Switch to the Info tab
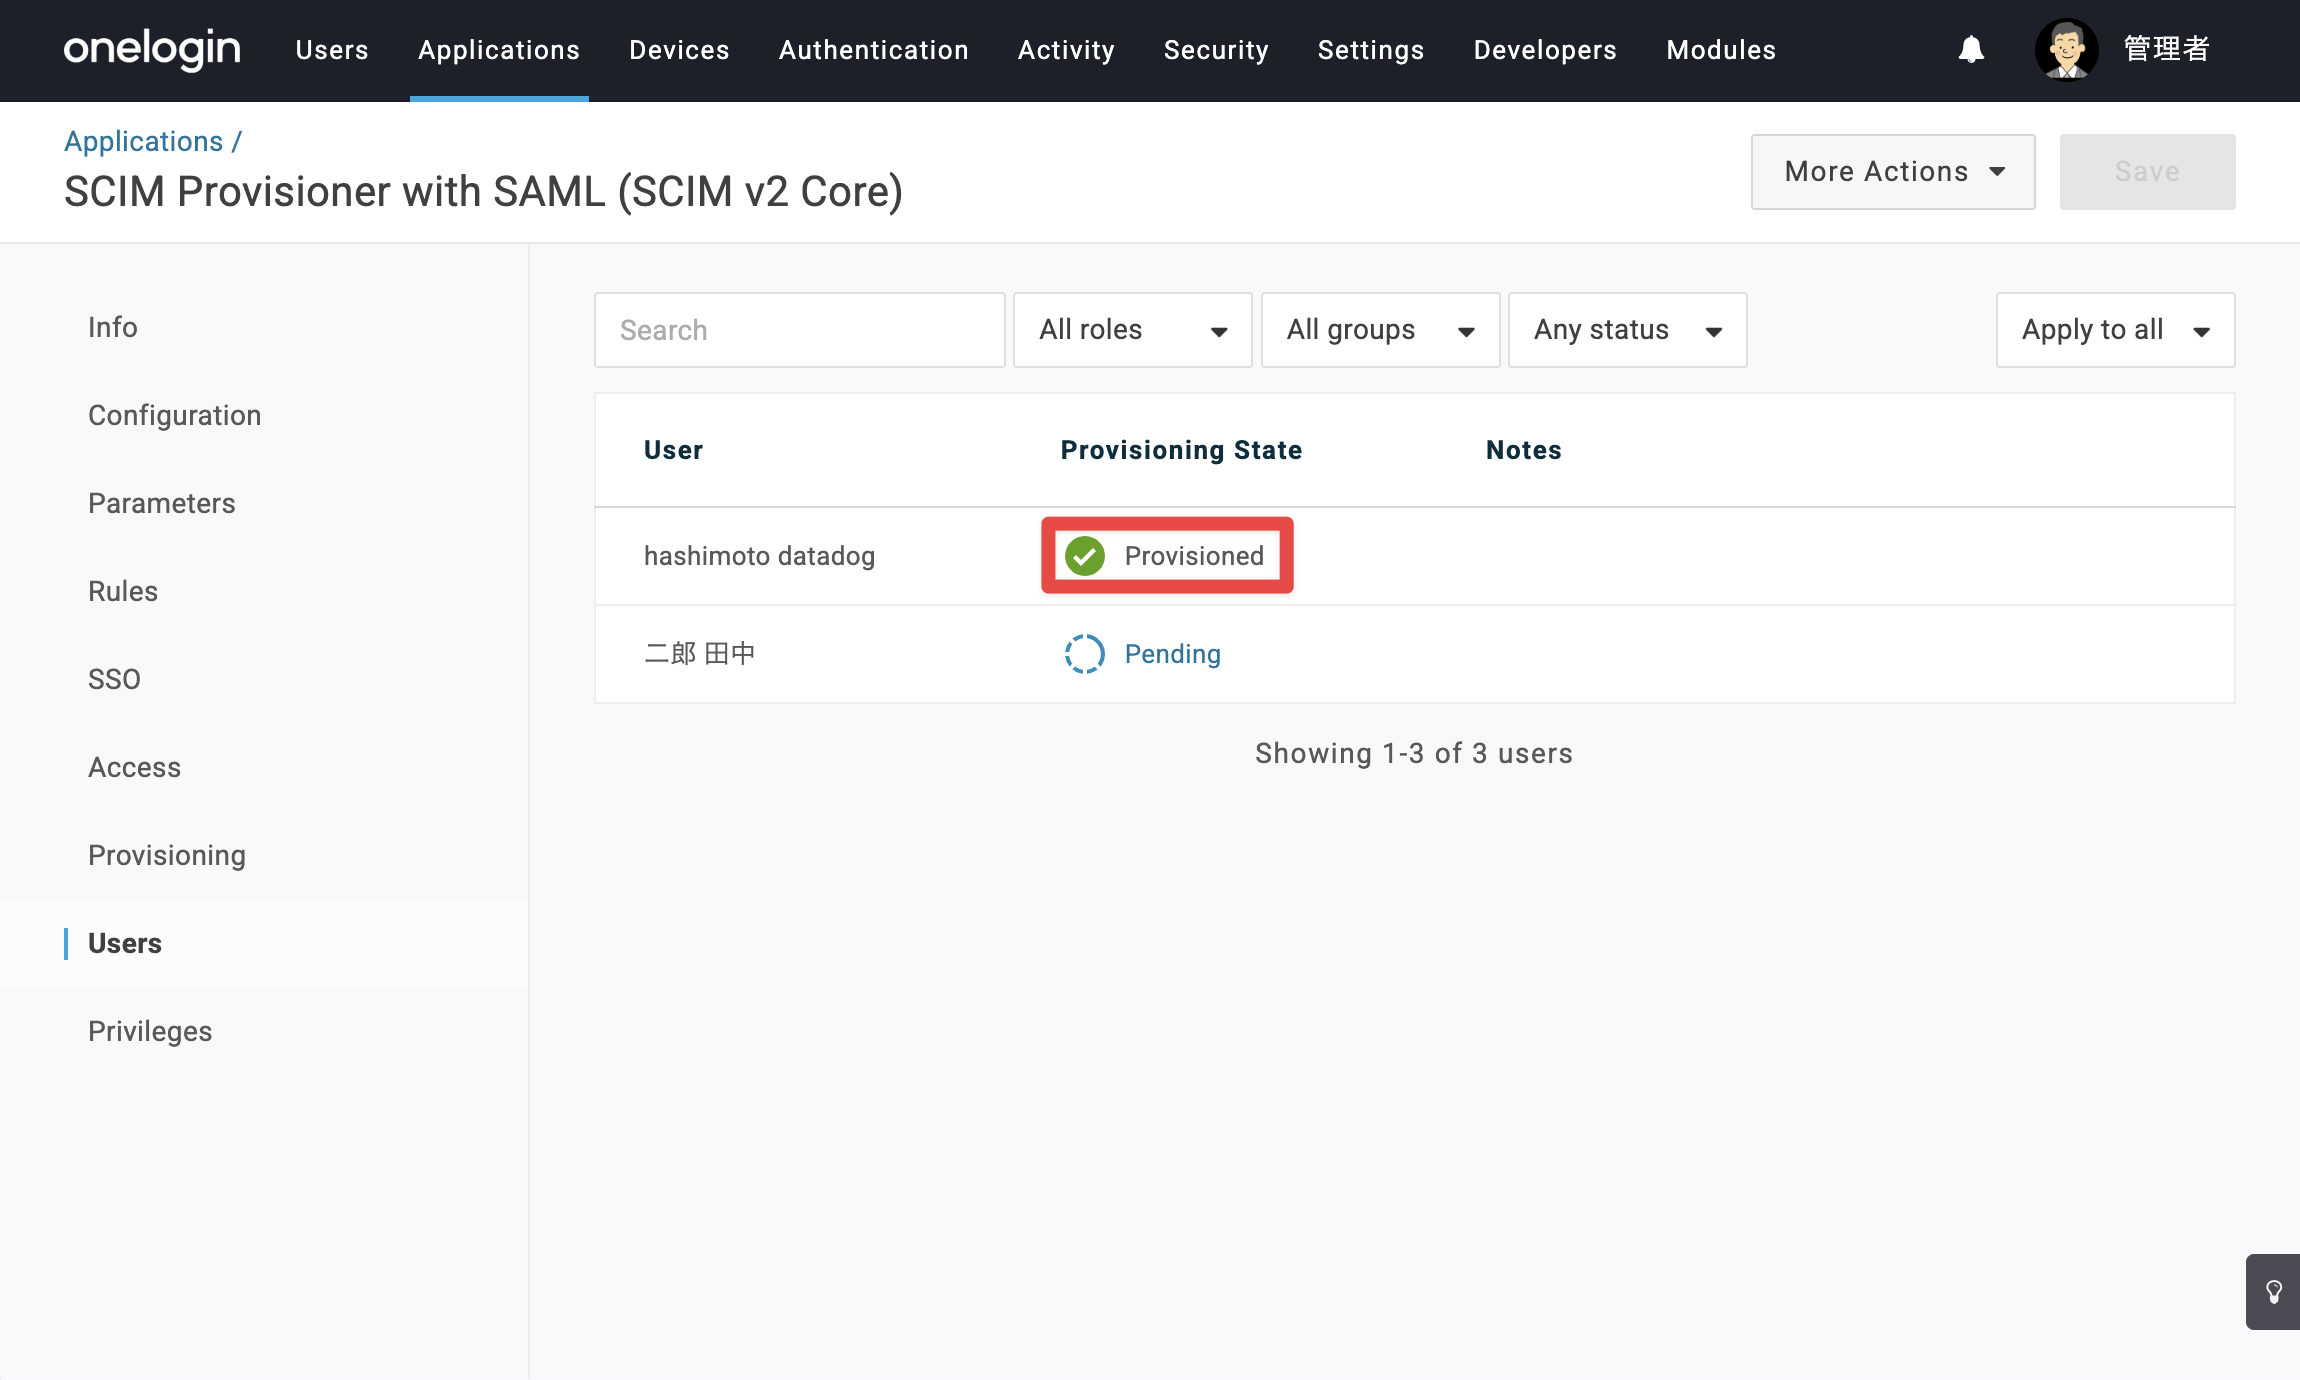 (113, 327)
